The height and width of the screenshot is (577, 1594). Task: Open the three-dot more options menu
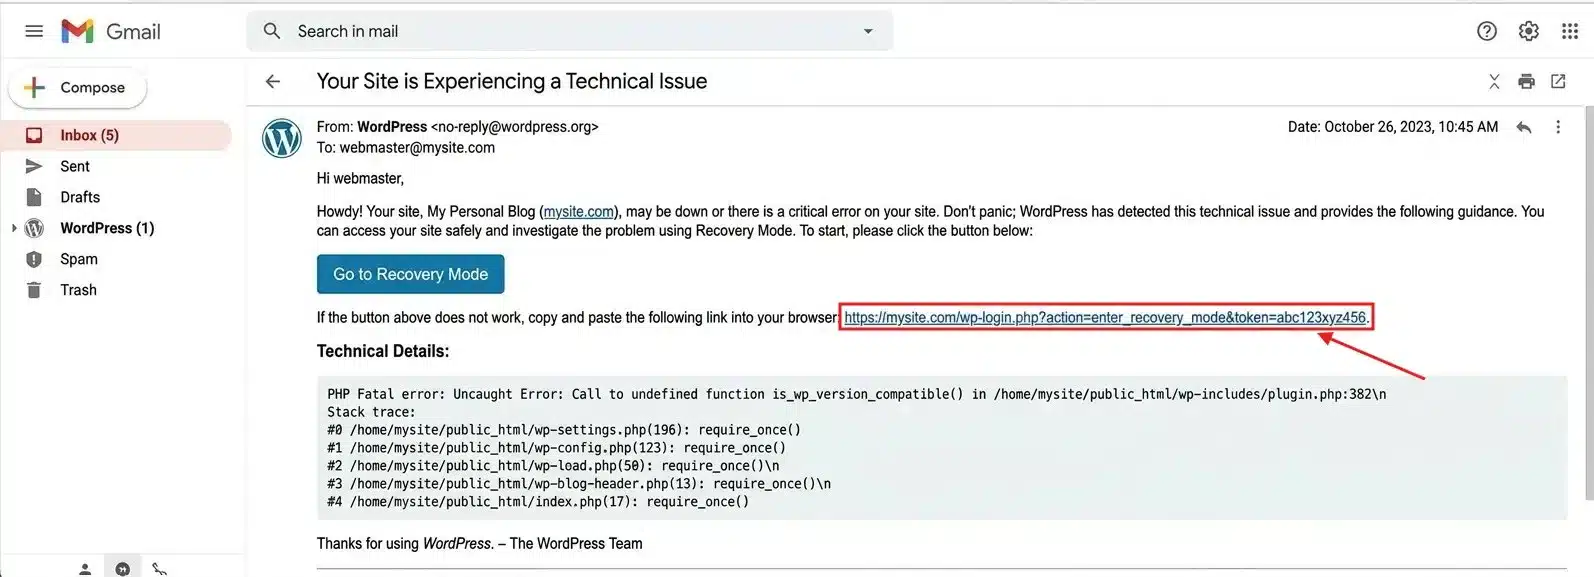click(1558, 127)
